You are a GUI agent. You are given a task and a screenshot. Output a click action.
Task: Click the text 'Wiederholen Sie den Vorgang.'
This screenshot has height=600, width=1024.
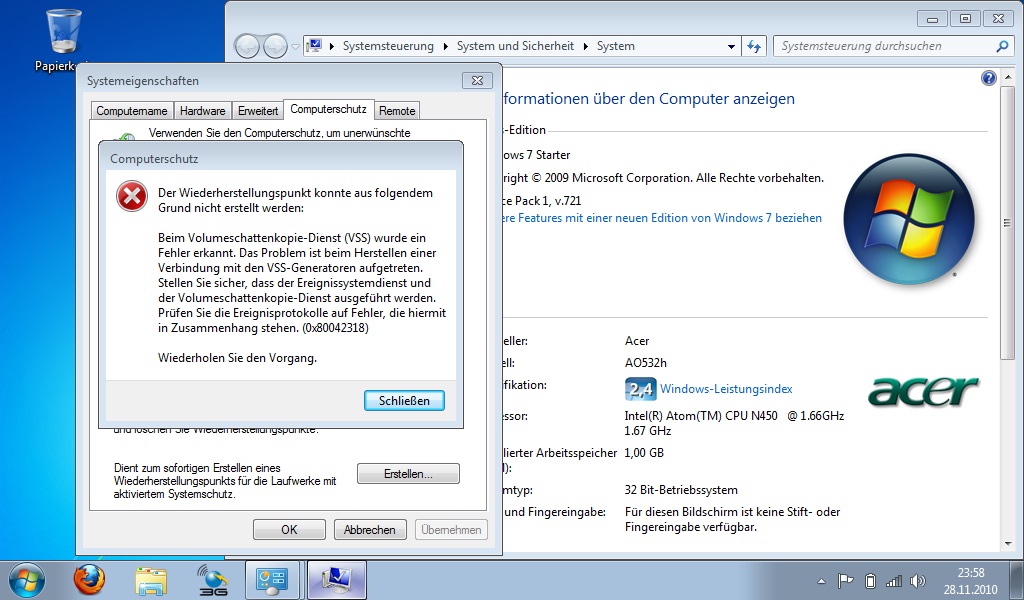pyautogui.click(x=237, y=358)
